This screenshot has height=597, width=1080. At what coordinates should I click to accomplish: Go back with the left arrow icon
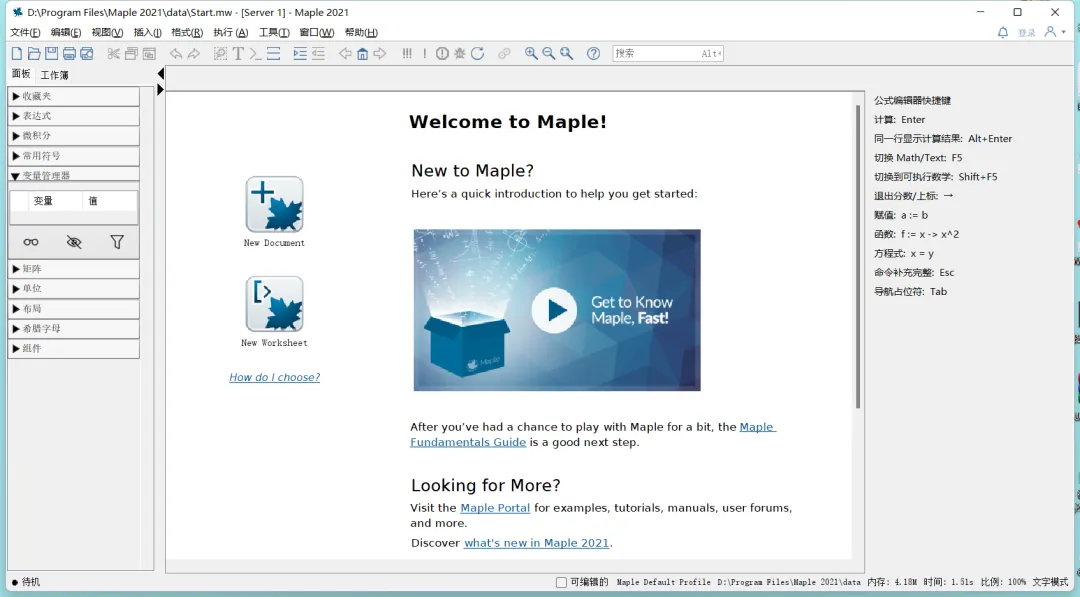(345, 54)
